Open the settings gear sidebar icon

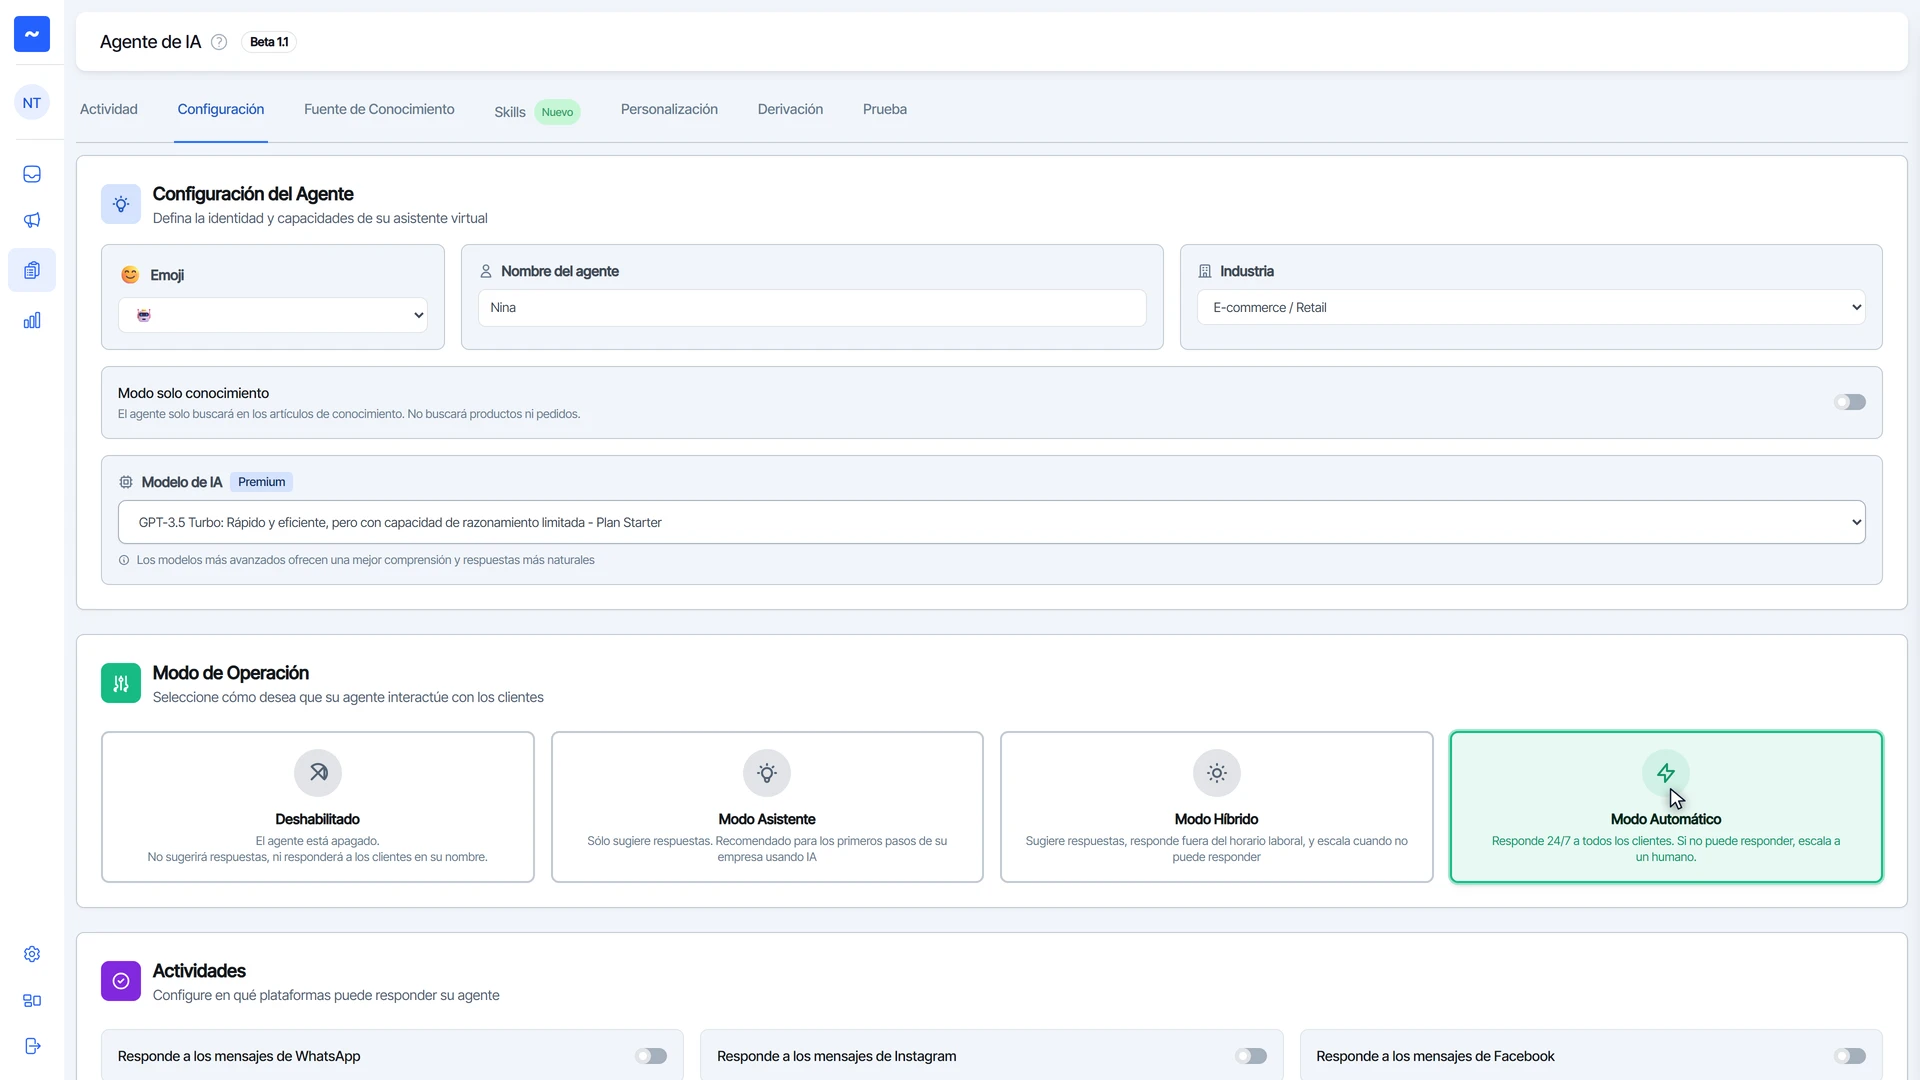click(x=32, y=954)
